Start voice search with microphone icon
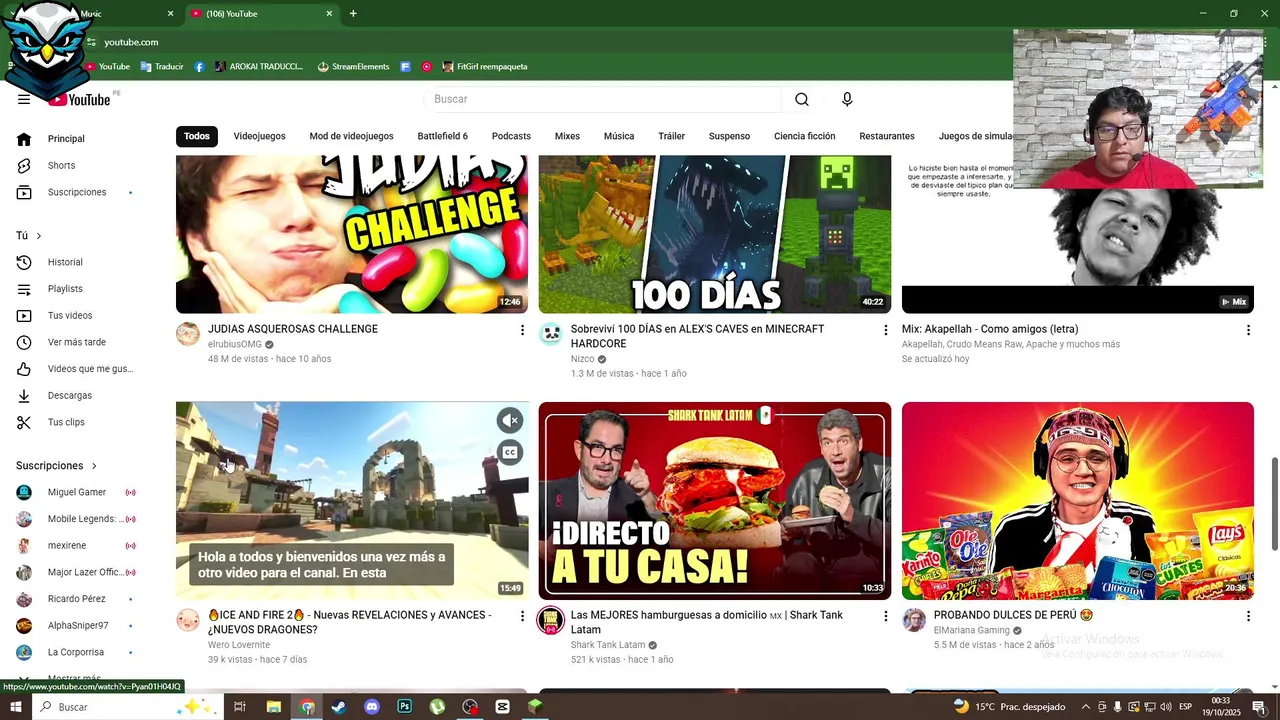Viewport: 1280px width, 720px height. (847, 99)
